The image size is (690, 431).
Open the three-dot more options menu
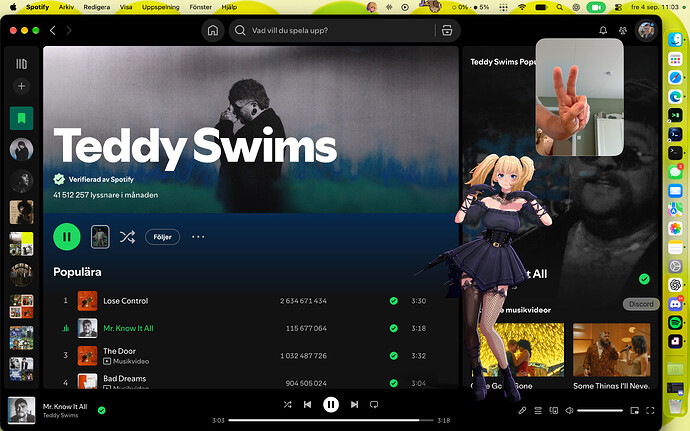(x=198, y=237)
